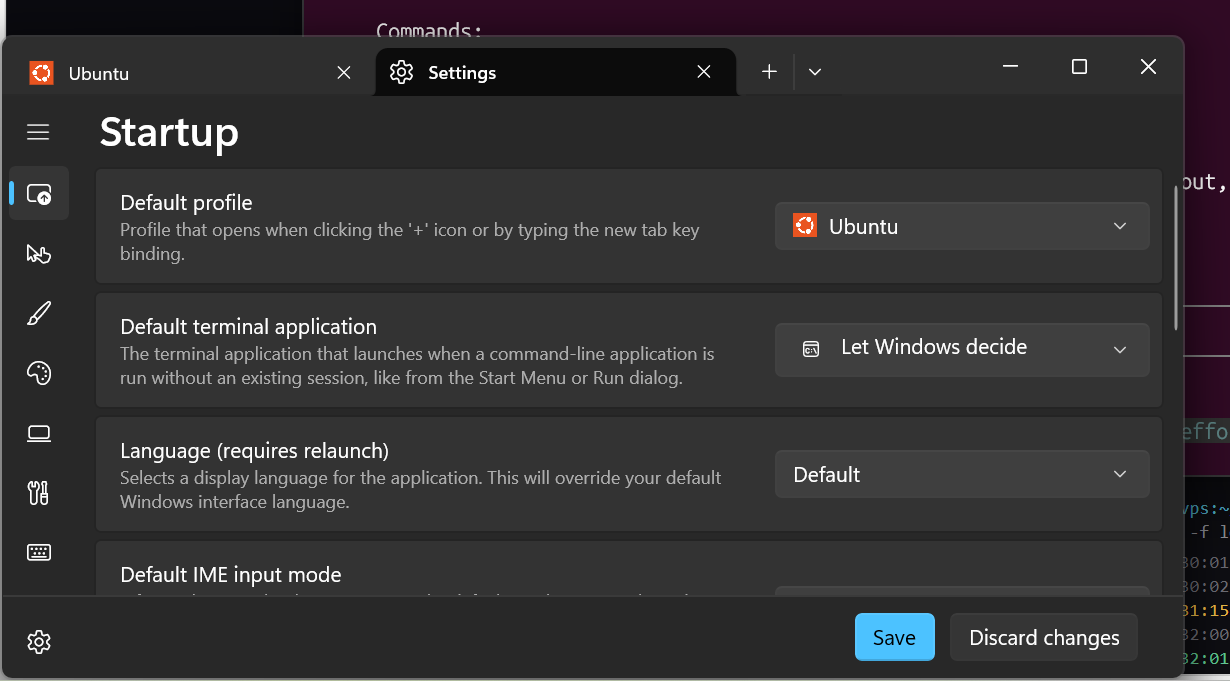Viewport: 1230px width, 681px height.
Task: Toggle the tab dropdown chevron
Action: coord(814,72)
